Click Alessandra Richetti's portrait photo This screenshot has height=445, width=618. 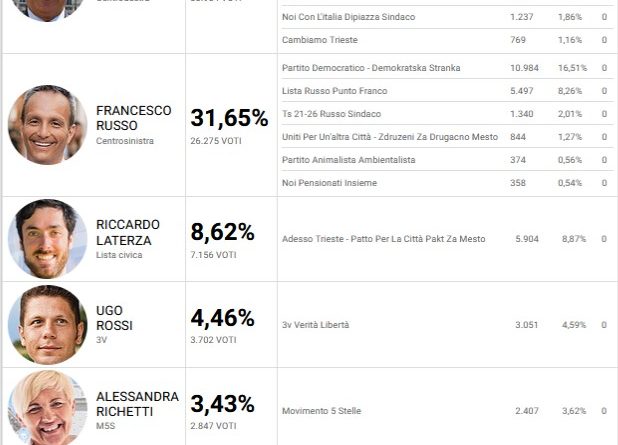tap(47, 408)
